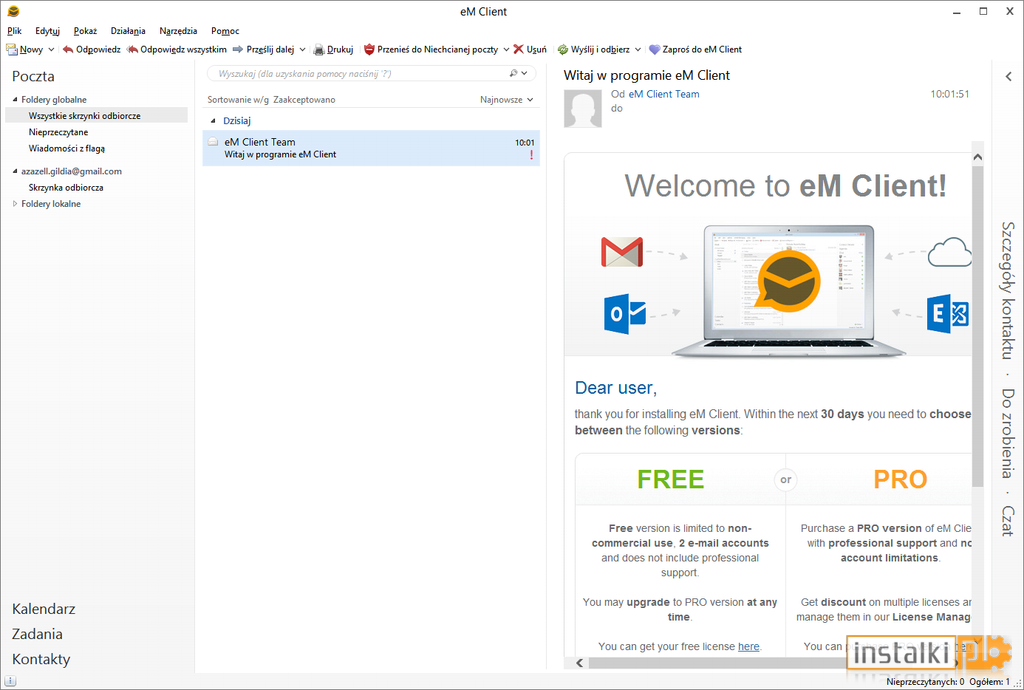The width and height of the screenshot is (1024, 690).
Task: Expand the Foldery lokalne tree node
Action: [15, 204]
